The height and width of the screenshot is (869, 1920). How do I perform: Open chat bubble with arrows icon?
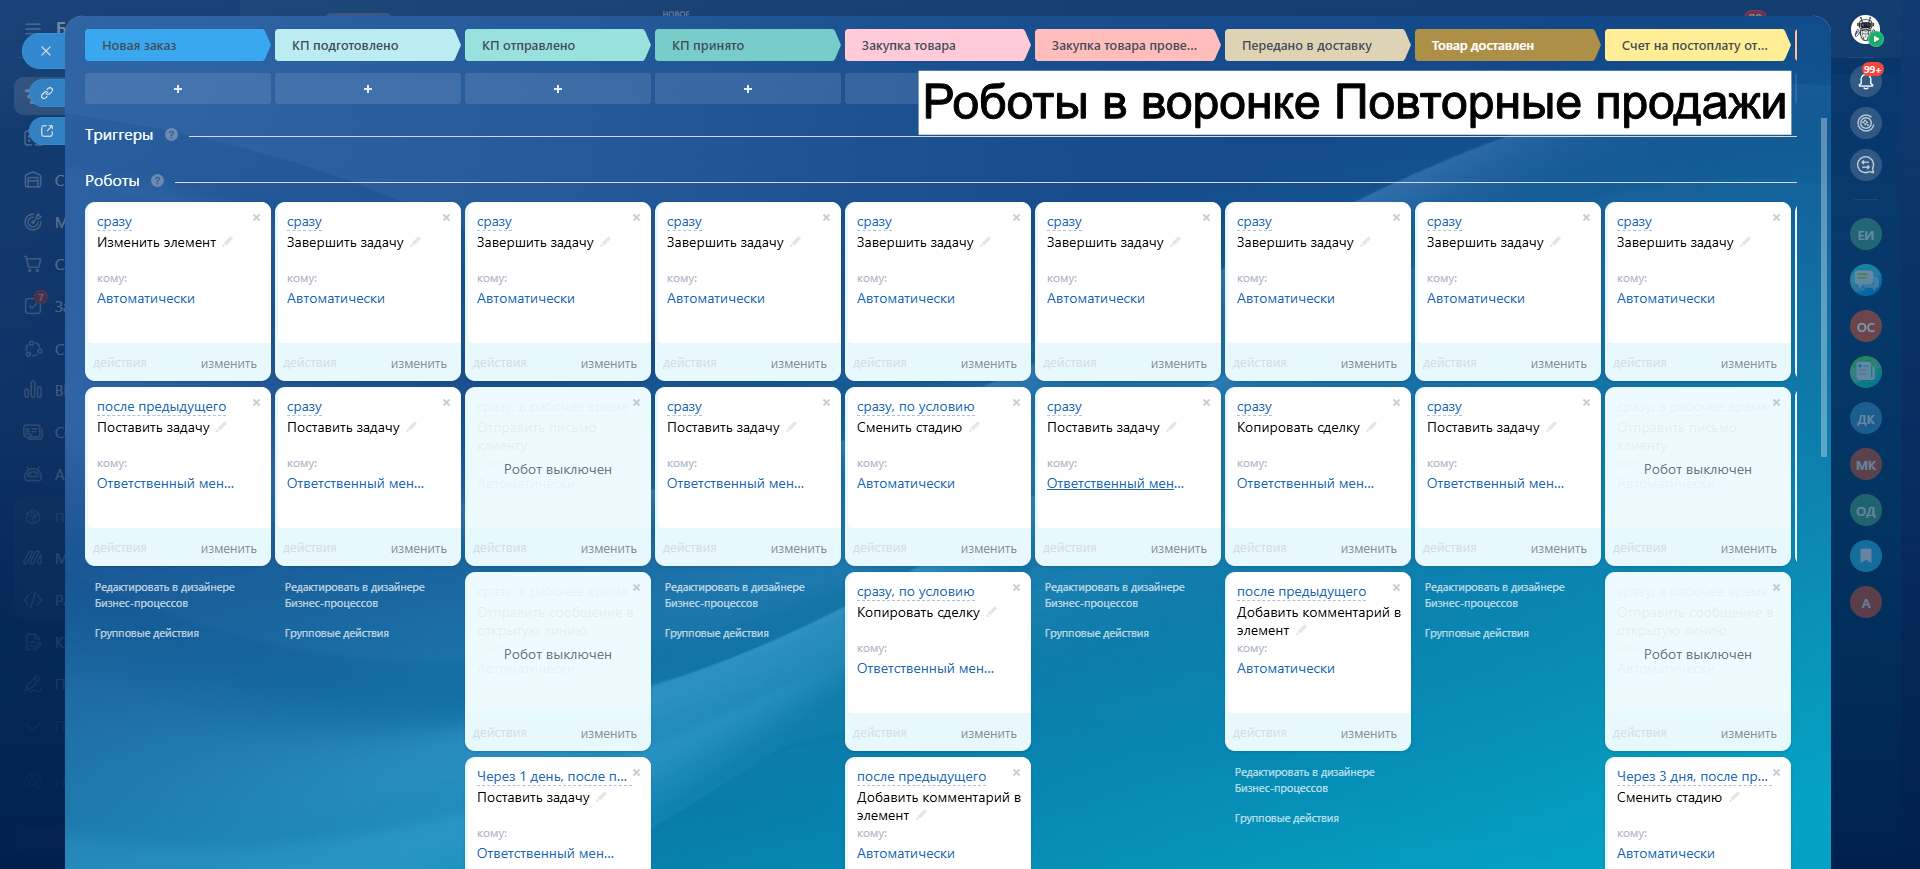point(1865,165)
